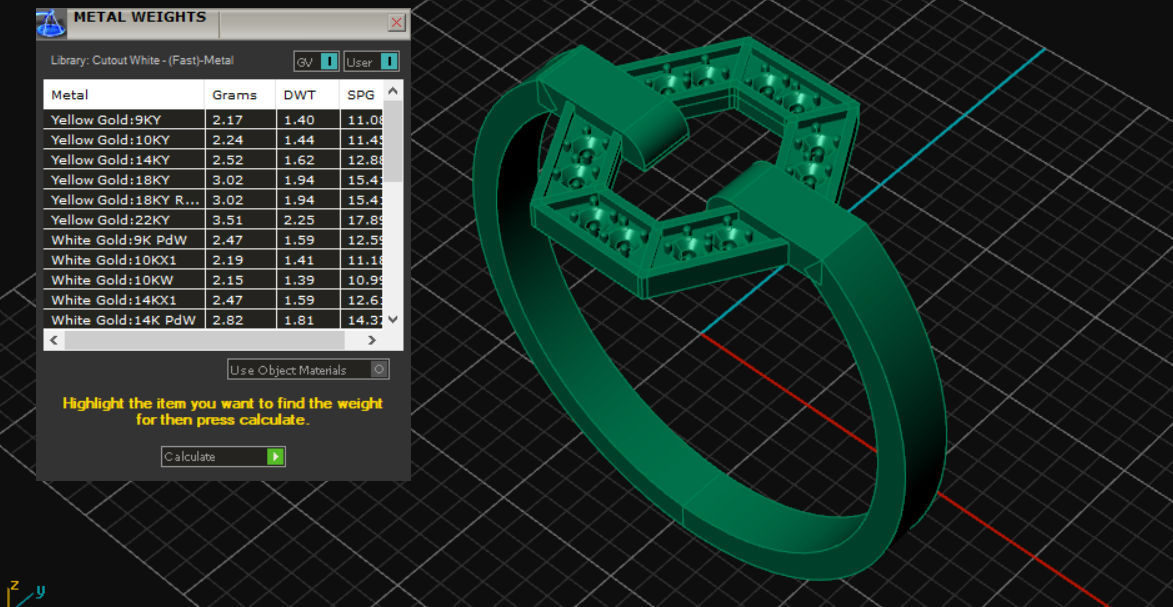This screenshot has width=1173, height=607.
Task: Toggle the GV library switch
Action: (329, 62)
